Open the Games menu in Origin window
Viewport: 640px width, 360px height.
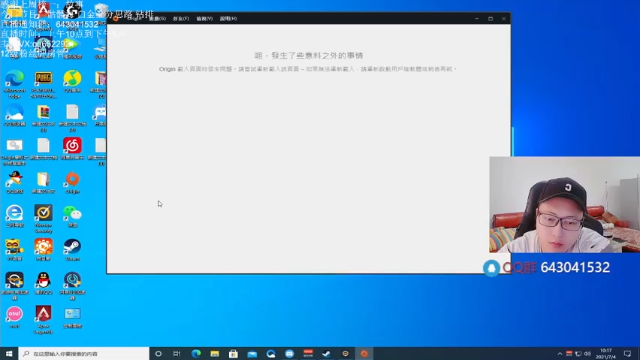click(x=158, y=18)
